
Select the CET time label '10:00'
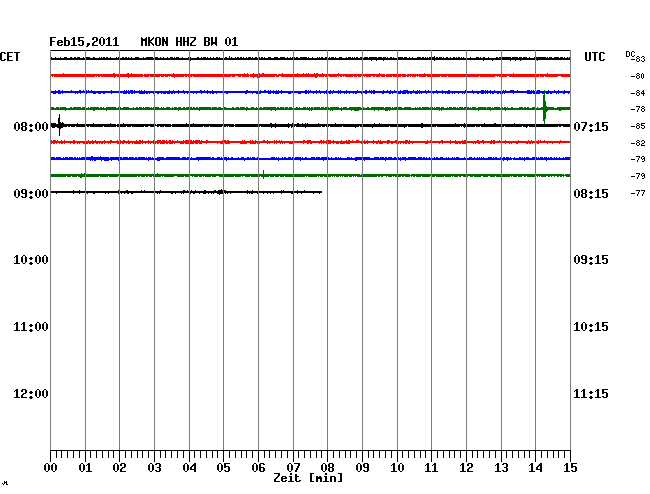[31, 260]
